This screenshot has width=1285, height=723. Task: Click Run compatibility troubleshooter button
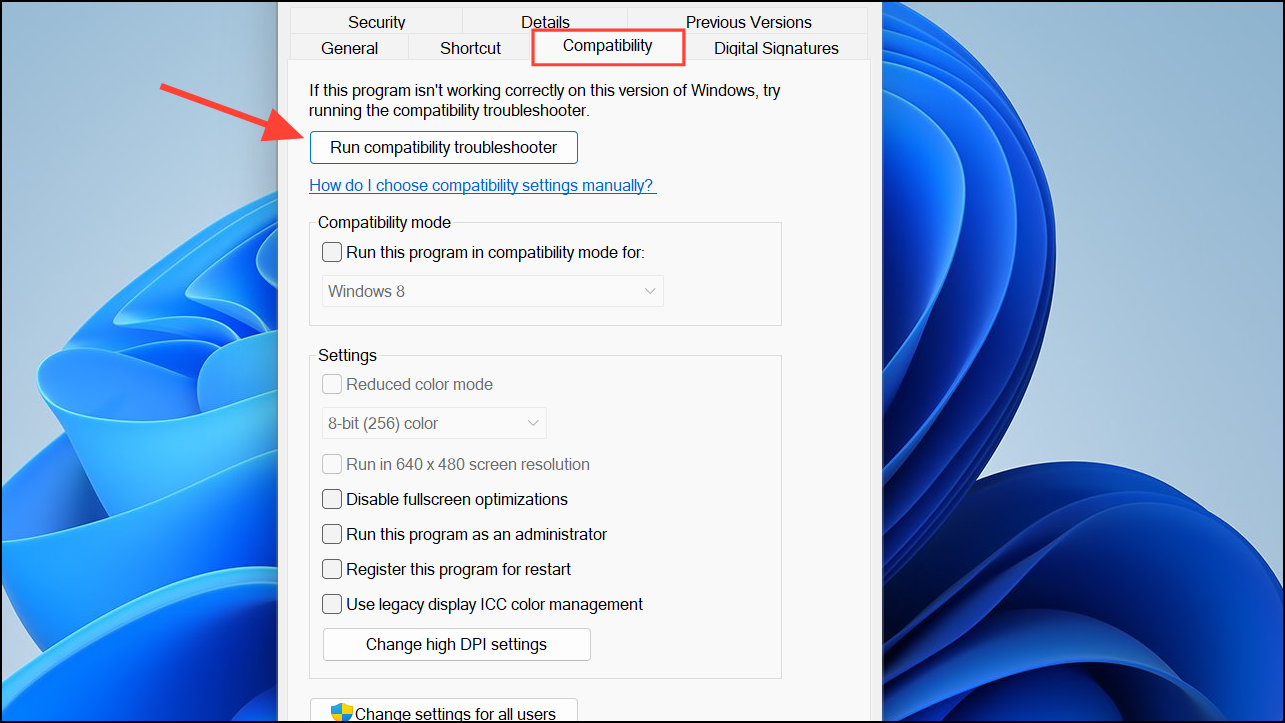[x=444, y=147]
